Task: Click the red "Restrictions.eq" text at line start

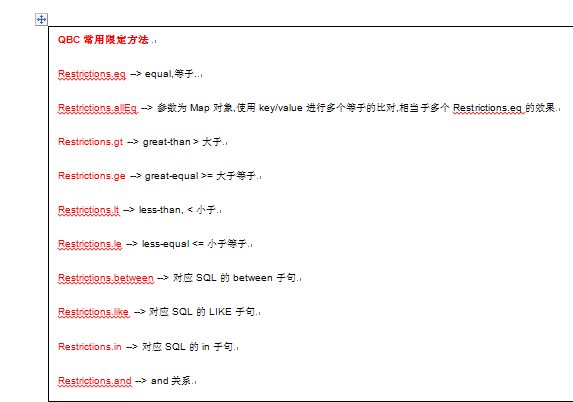Action: click(92, 74)
